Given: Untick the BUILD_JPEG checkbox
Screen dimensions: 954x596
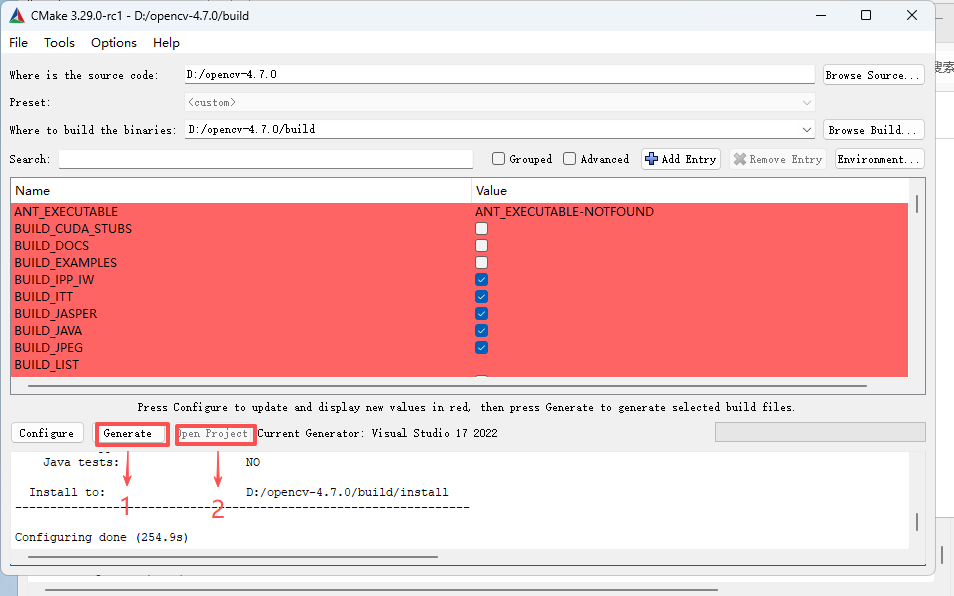Looking at the screenshot, I should [x=481, y=348].
